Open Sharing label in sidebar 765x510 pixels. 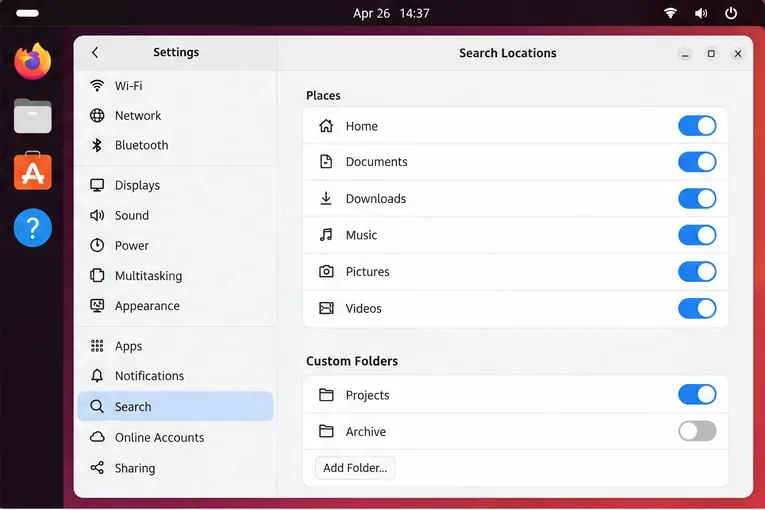[135, 468]
